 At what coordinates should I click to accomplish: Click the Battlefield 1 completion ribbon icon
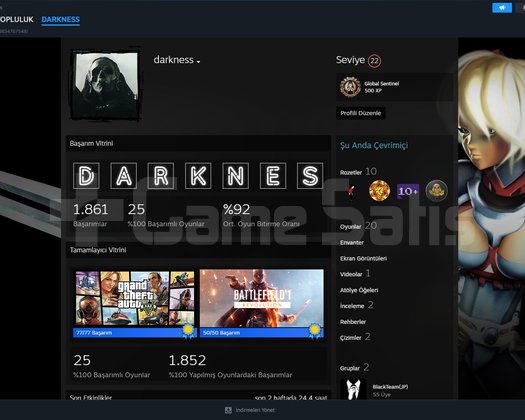pos(315,331)
